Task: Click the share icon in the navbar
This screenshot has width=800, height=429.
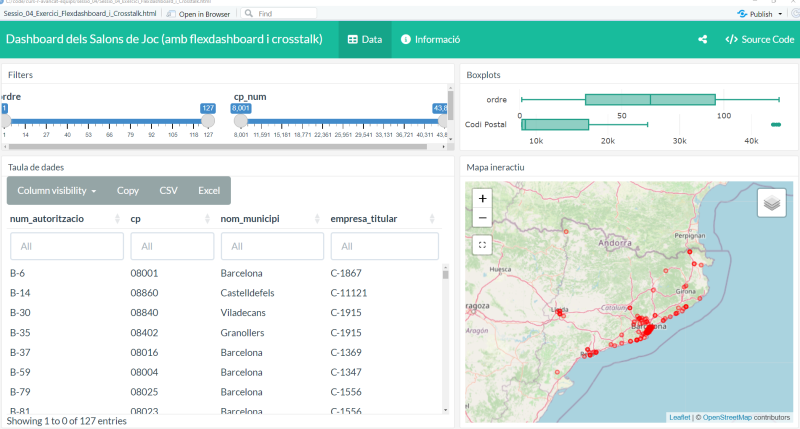Action: click(x=703, y=40)
